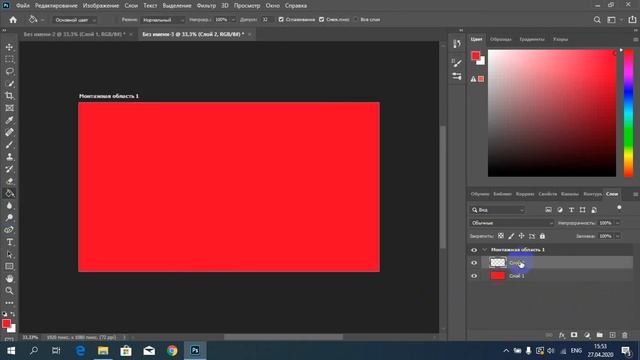Open the tool preset picker arrow

point(42,20)
